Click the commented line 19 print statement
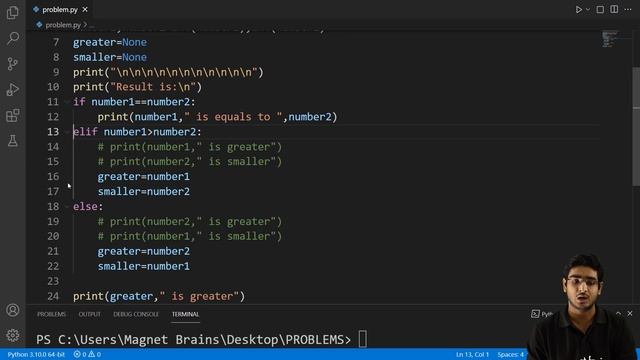 (190, 221)
